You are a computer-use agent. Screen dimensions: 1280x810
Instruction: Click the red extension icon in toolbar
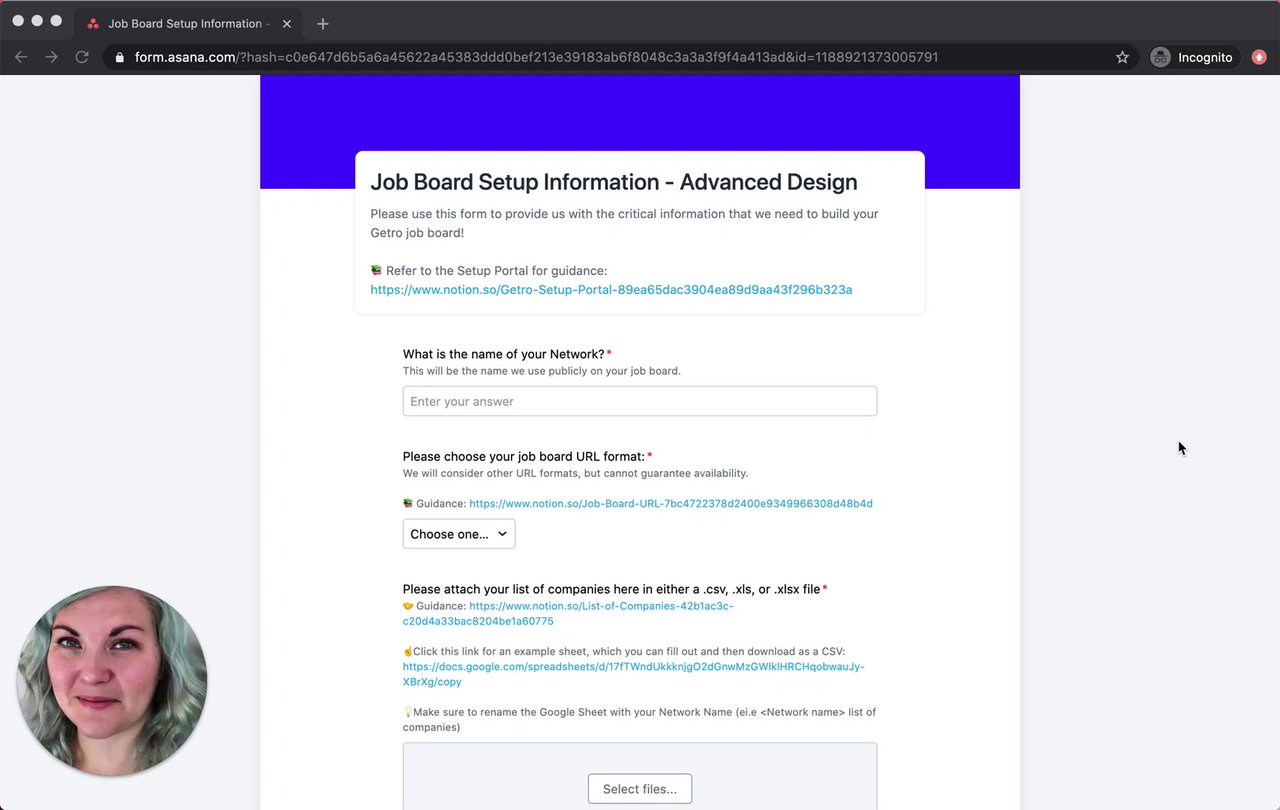coord(1259,57)
